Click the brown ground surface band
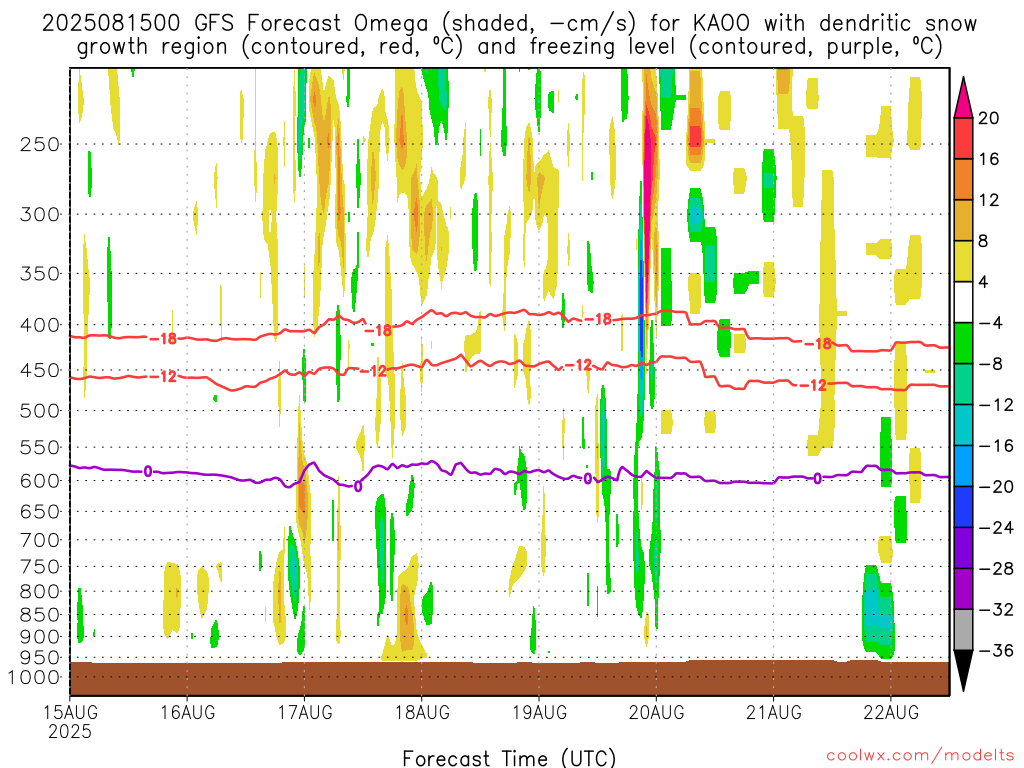Screen dimensions: 1024x768 509,679
